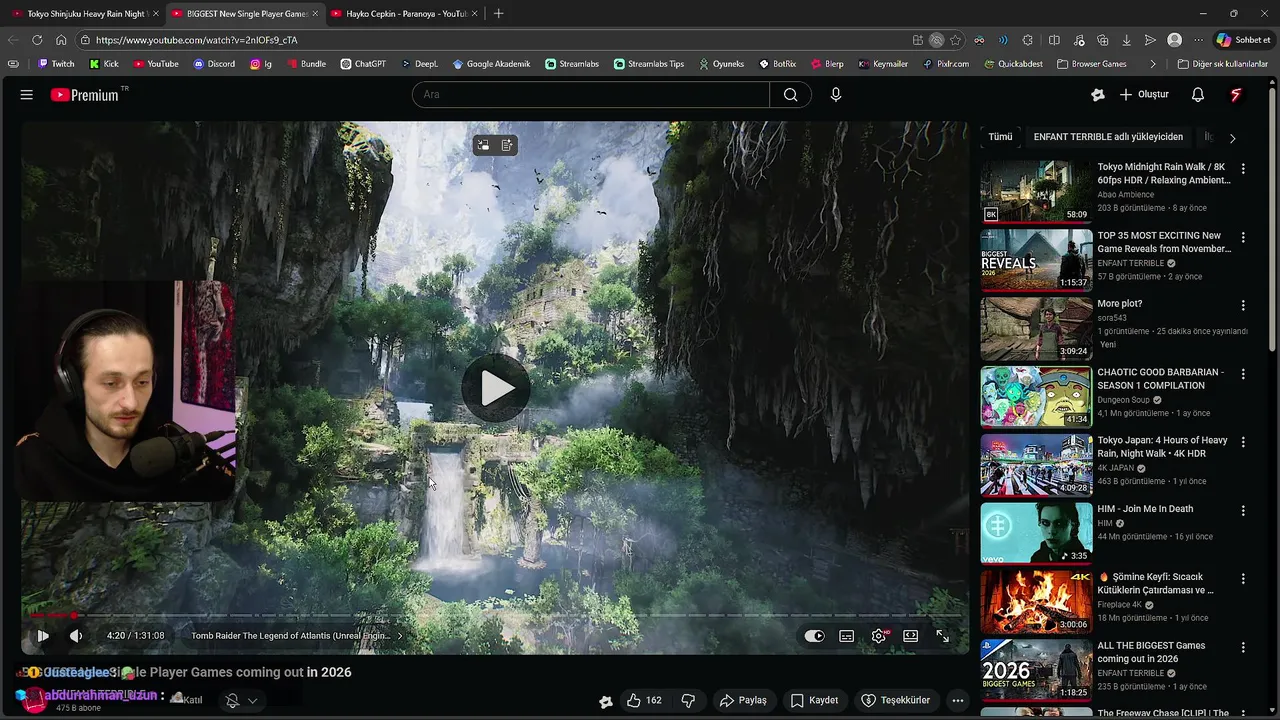Click the Teşekkürler thanks button
1280x720 pixels.
[x=896, y=700]
